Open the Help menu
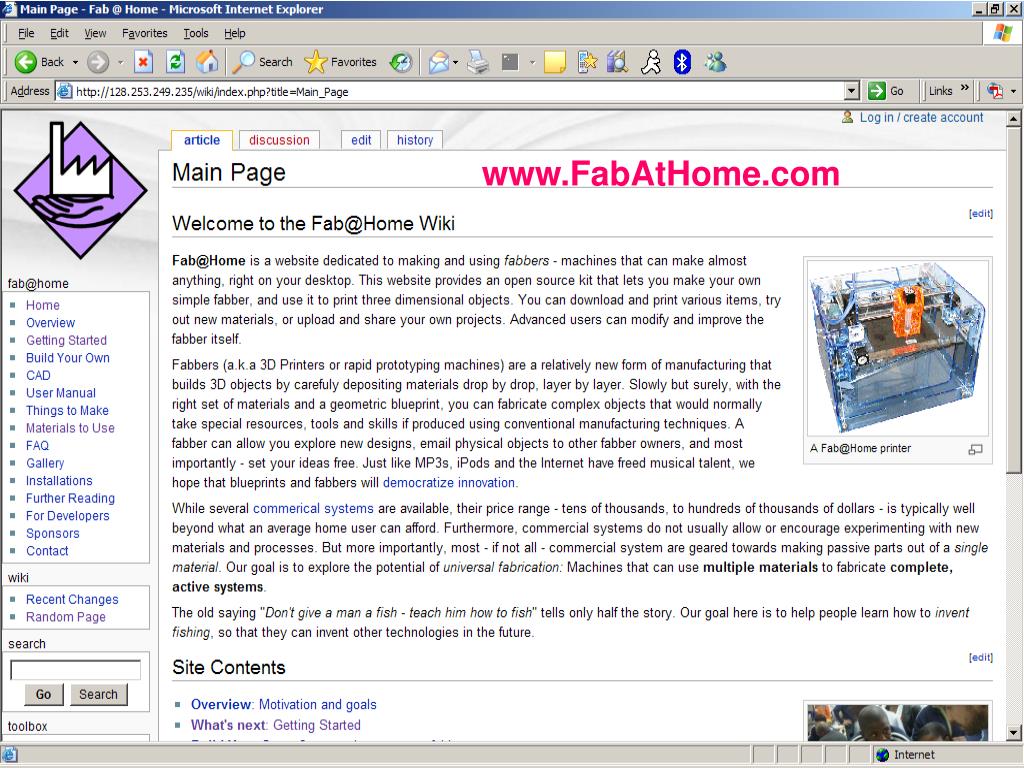Image resolution: width=1024 pixels, height=768 pixels. click(235, 33)
